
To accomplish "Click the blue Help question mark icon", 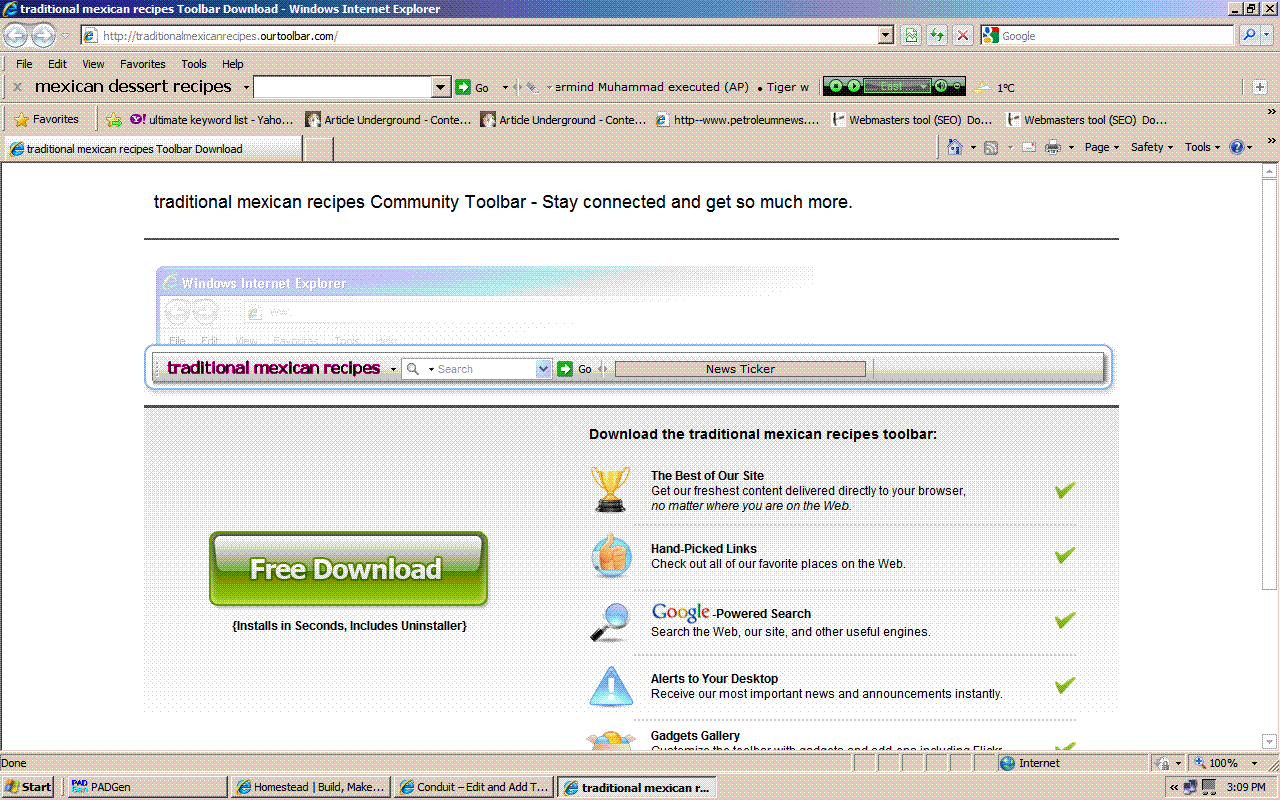I will coord(1237,147).
